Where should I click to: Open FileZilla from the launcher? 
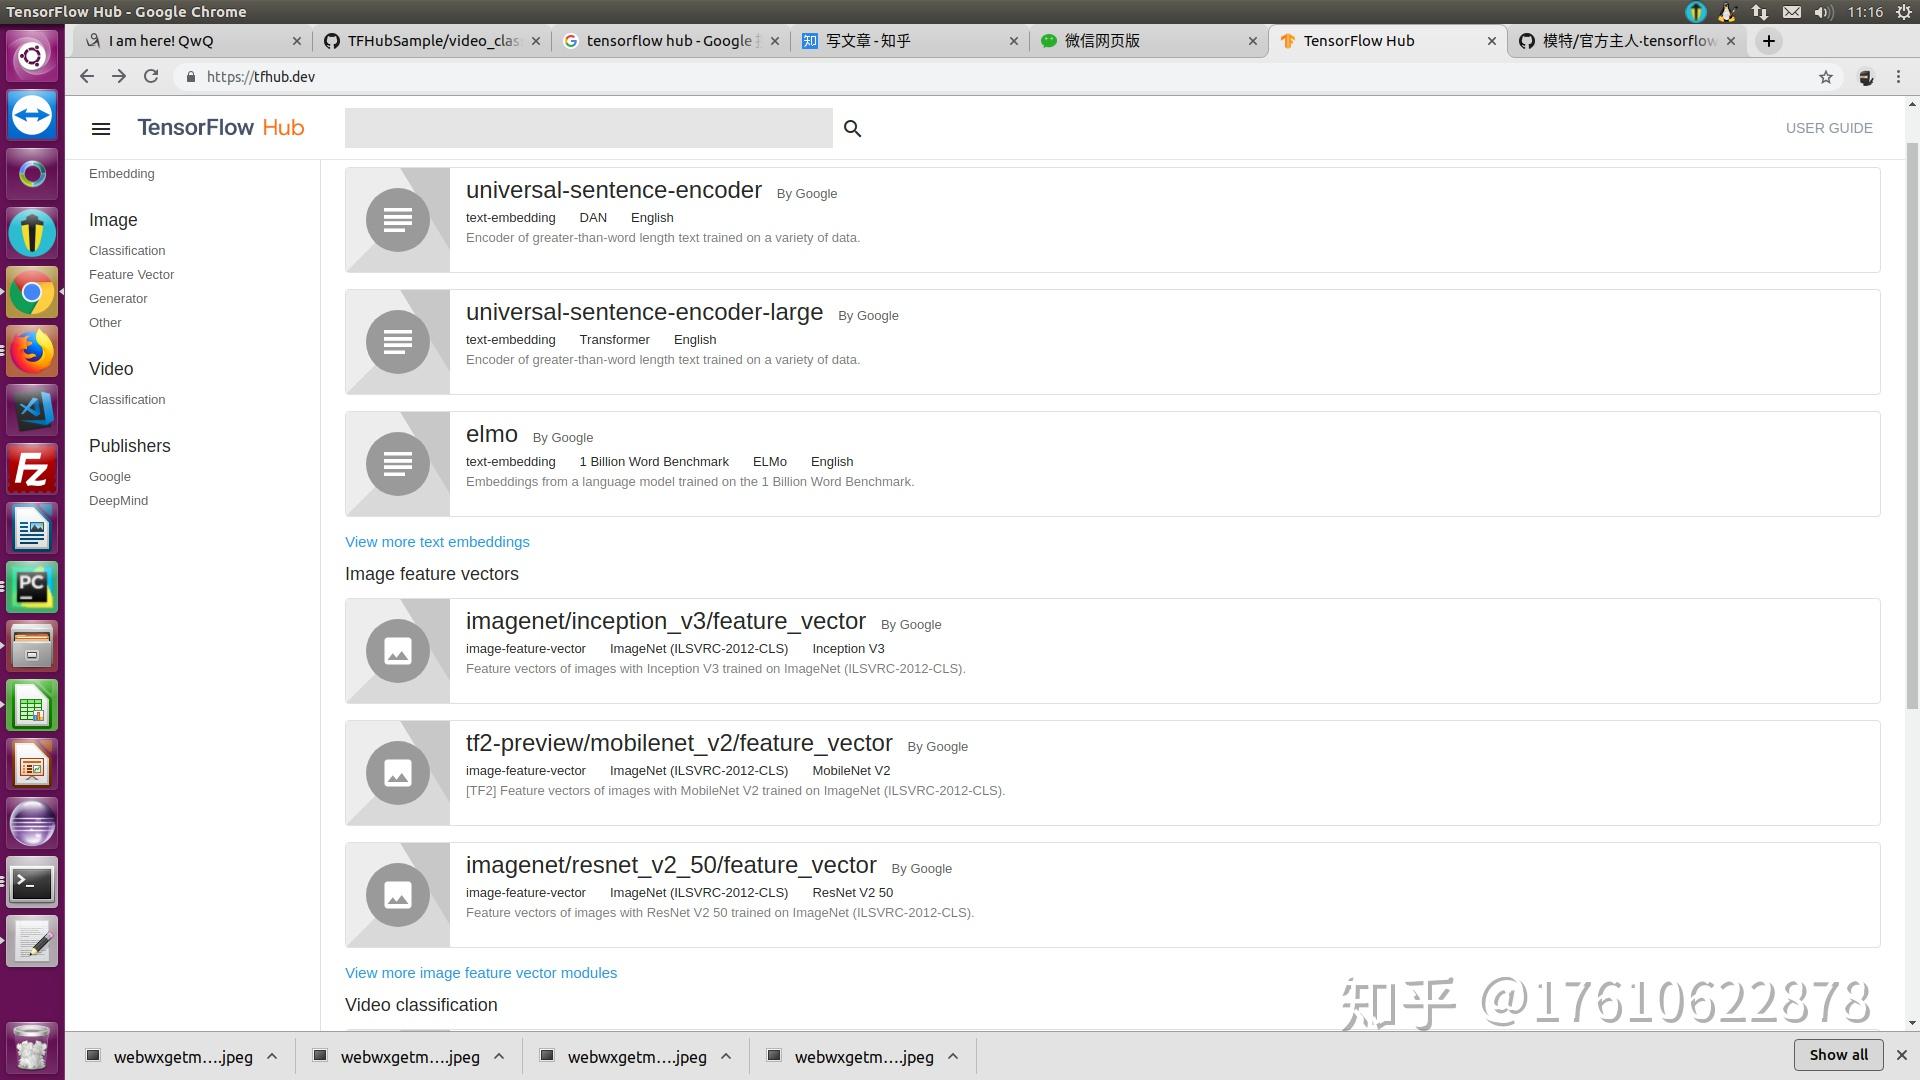pos(32,469)
